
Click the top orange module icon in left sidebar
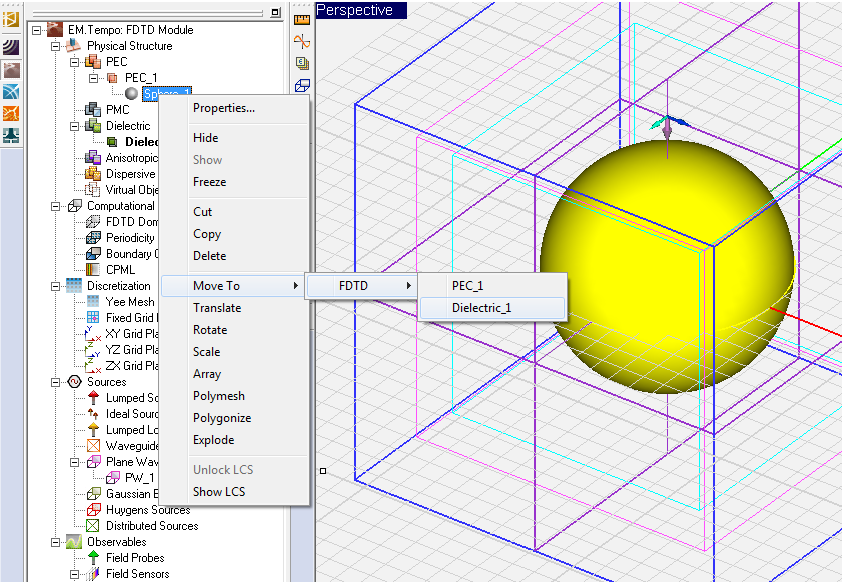tap(12, 19)
